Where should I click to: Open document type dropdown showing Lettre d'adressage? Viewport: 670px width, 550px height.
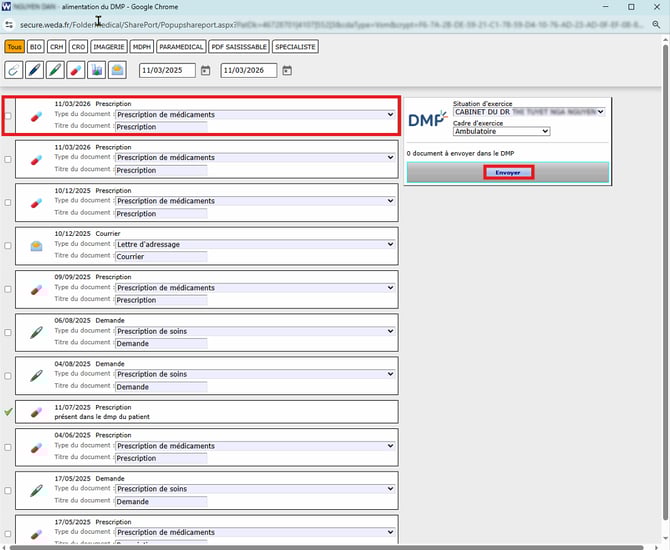point(255,245)
